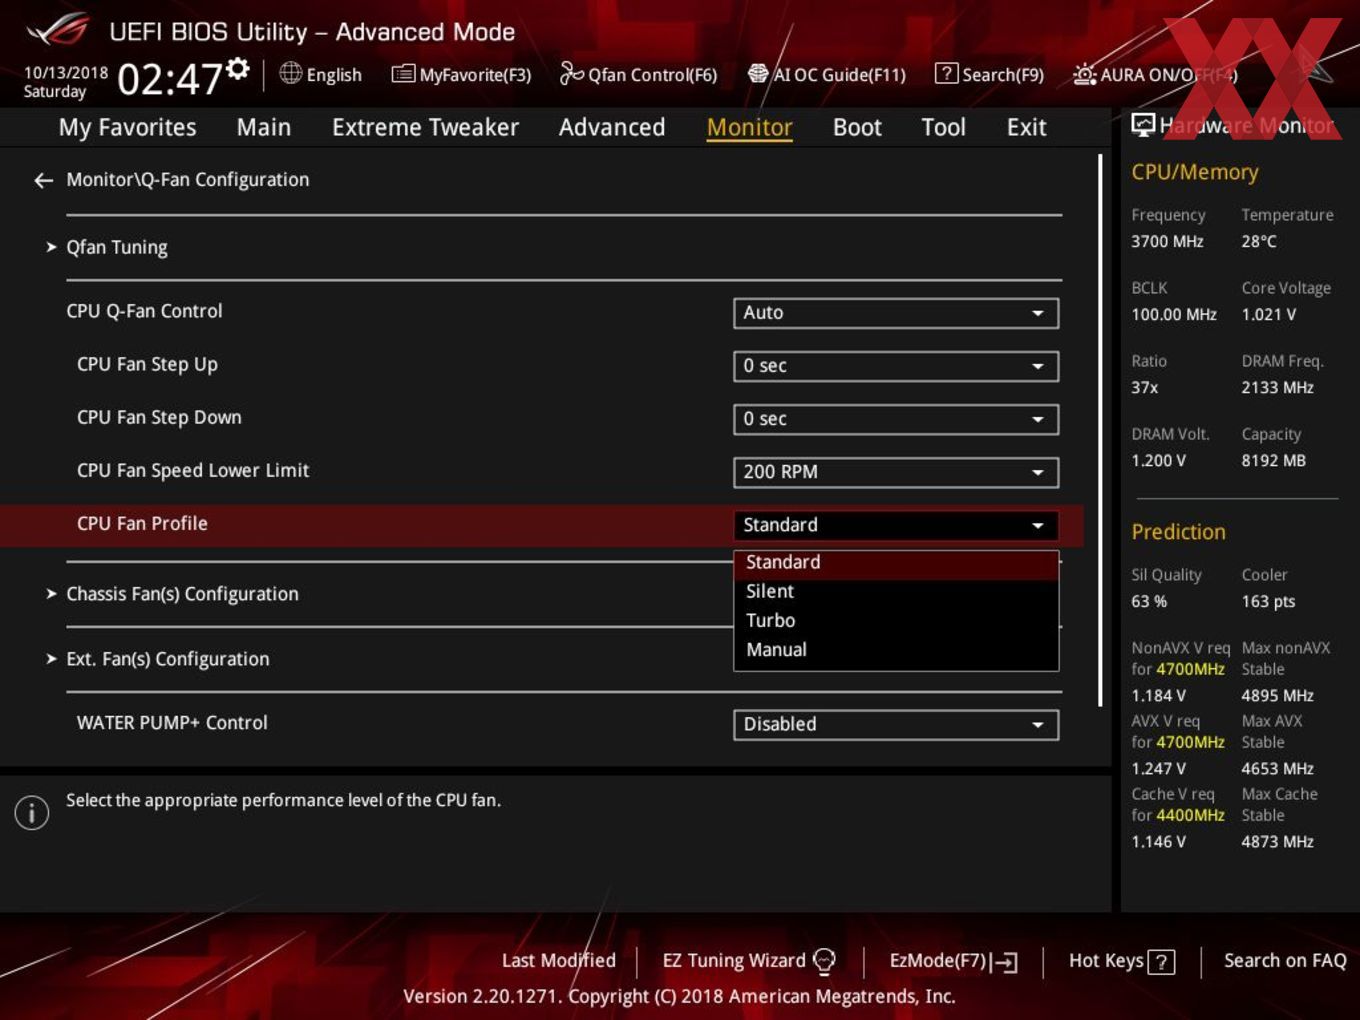
Task: Click the CPU Q-Fan Control label
Action: [x=144, y=311]
